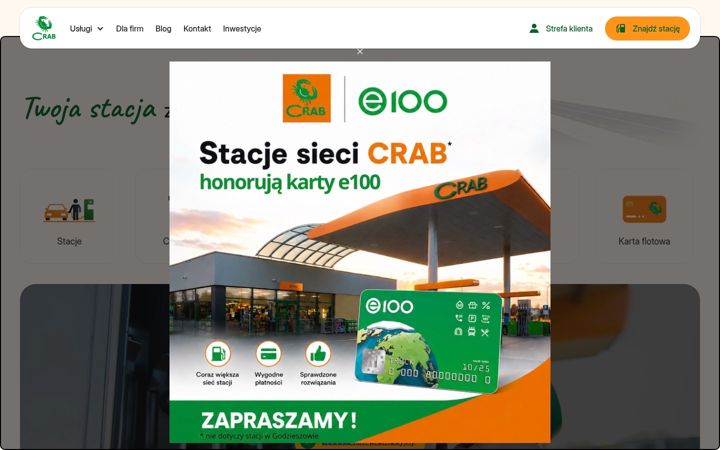The image size is (720, 450).
Task: Click the fuel pump icon in popup
Action: tap(218, 354)
